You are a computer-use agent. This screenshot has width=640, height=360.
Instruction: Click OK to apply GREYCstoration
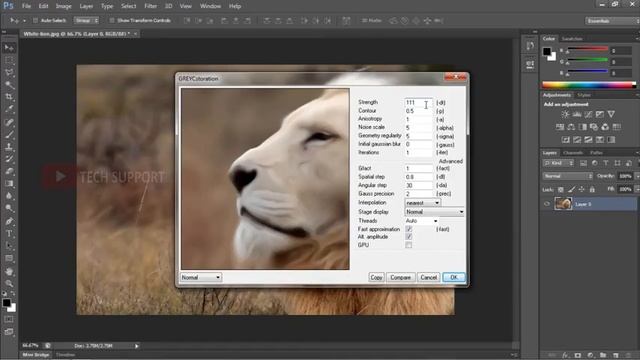(453, 278)
